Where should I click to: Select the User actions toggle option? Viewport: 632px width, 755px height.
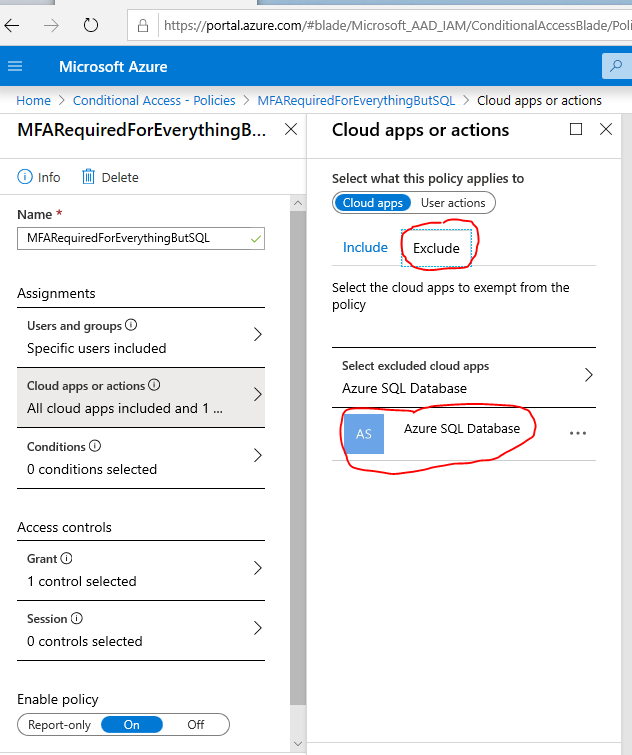[453, 203]
